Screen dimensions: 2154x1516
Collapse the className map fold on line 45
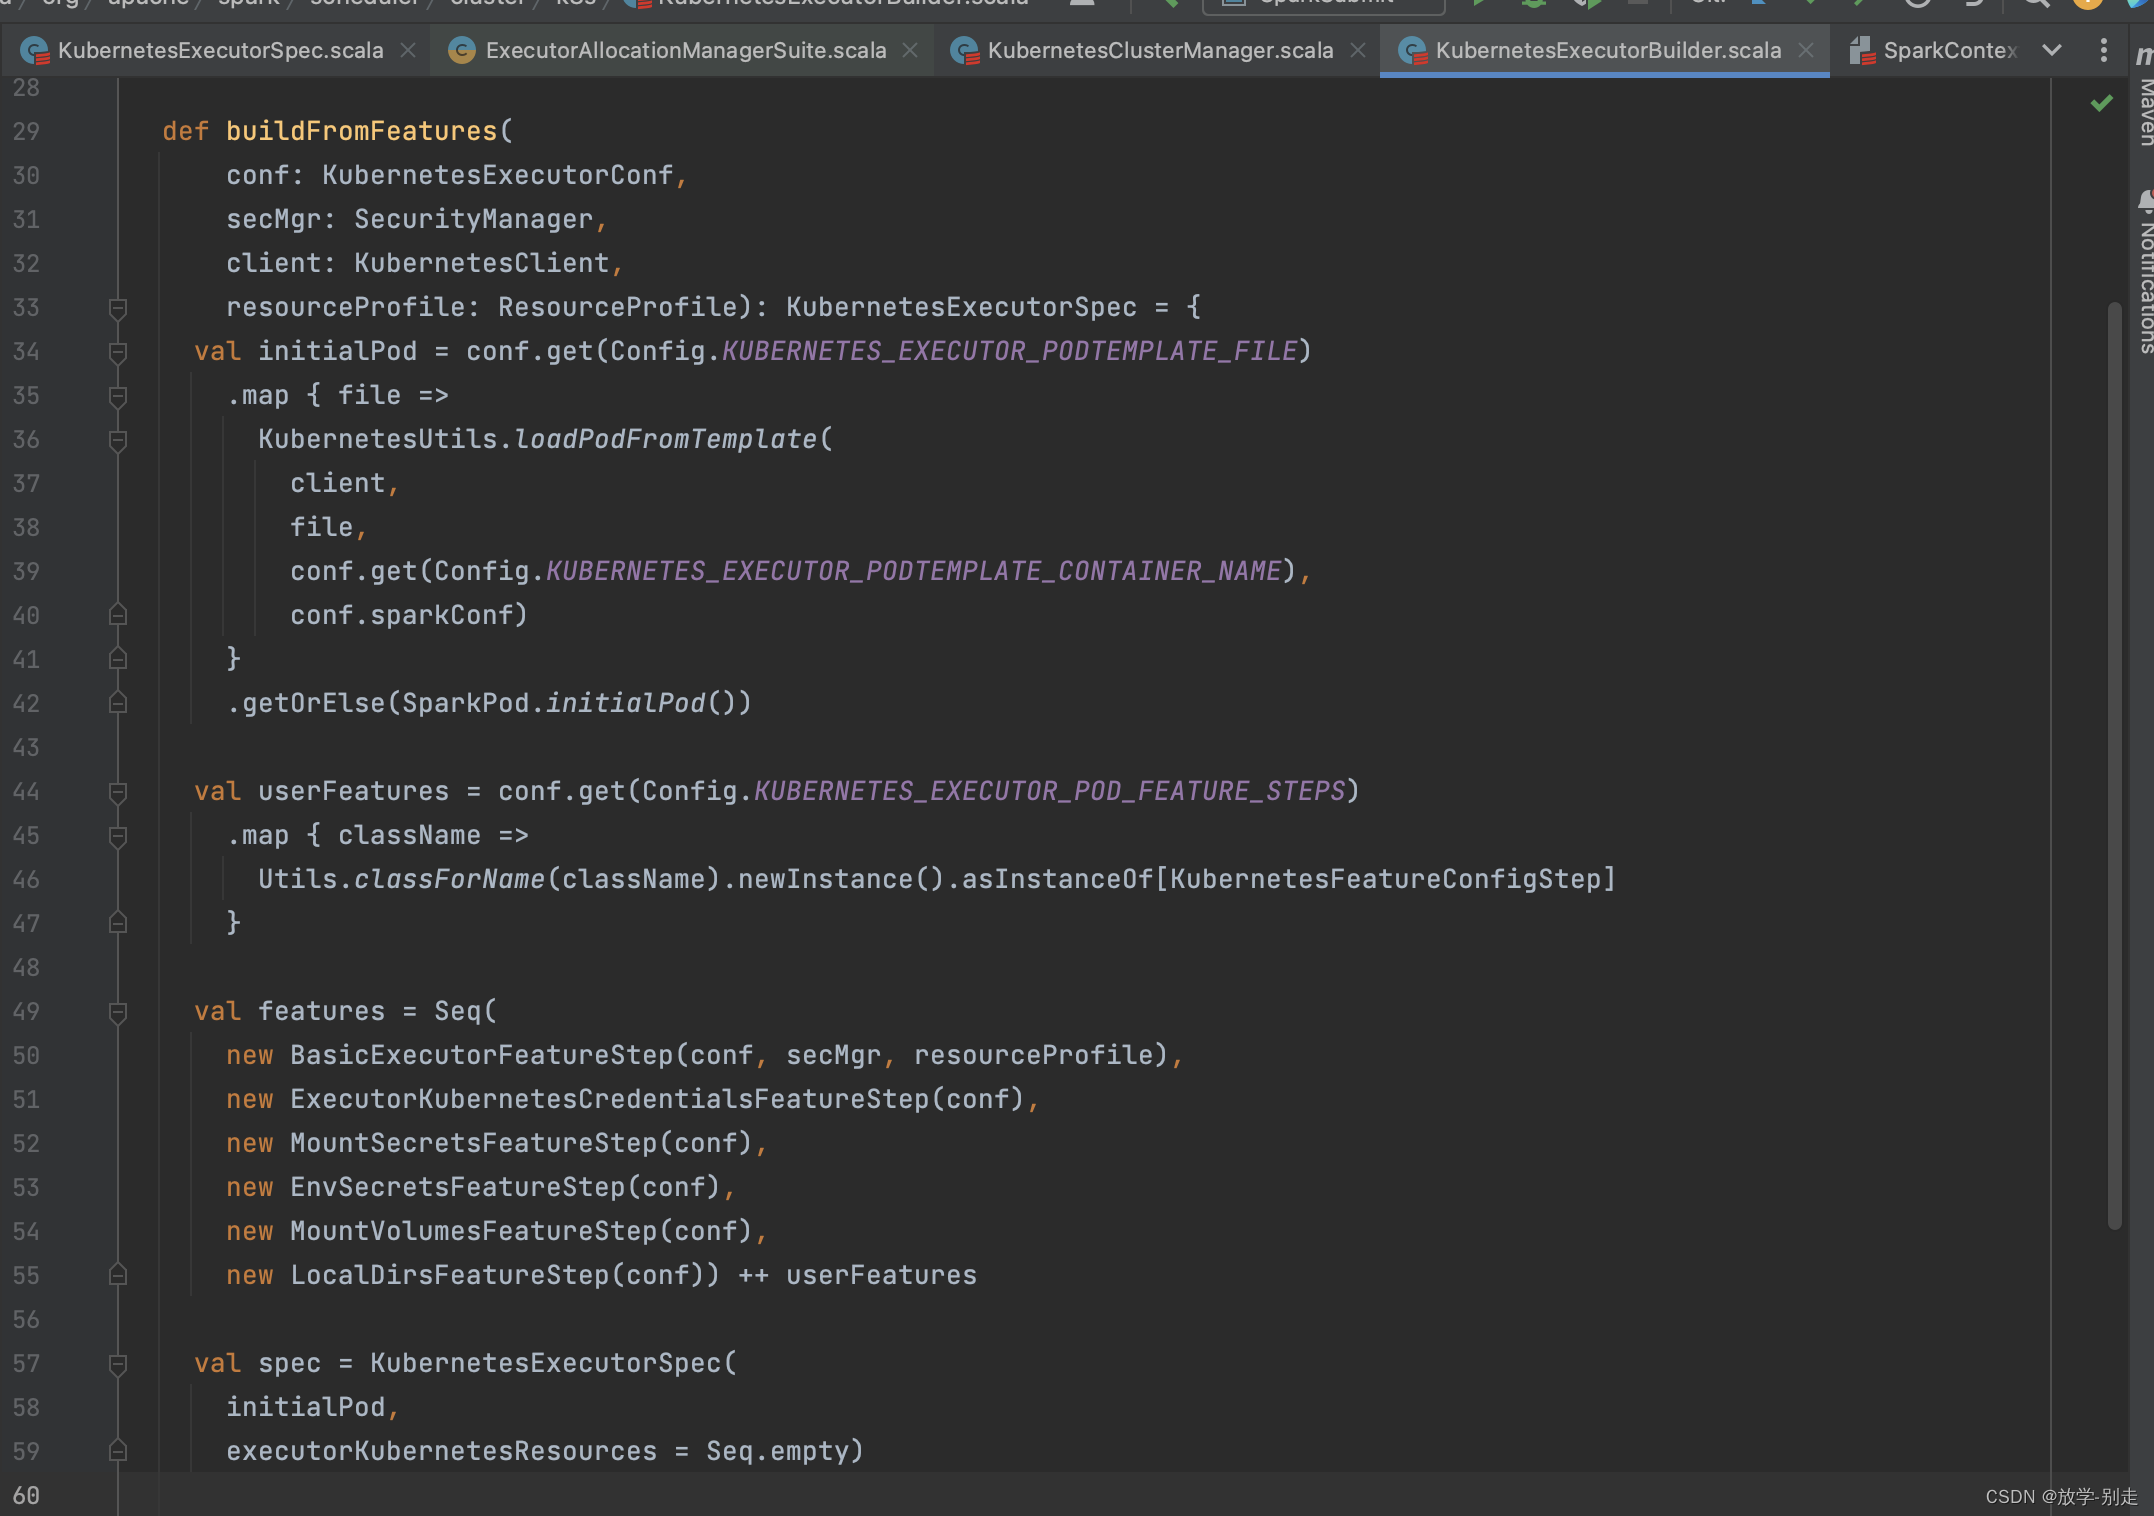pos(118,836)
